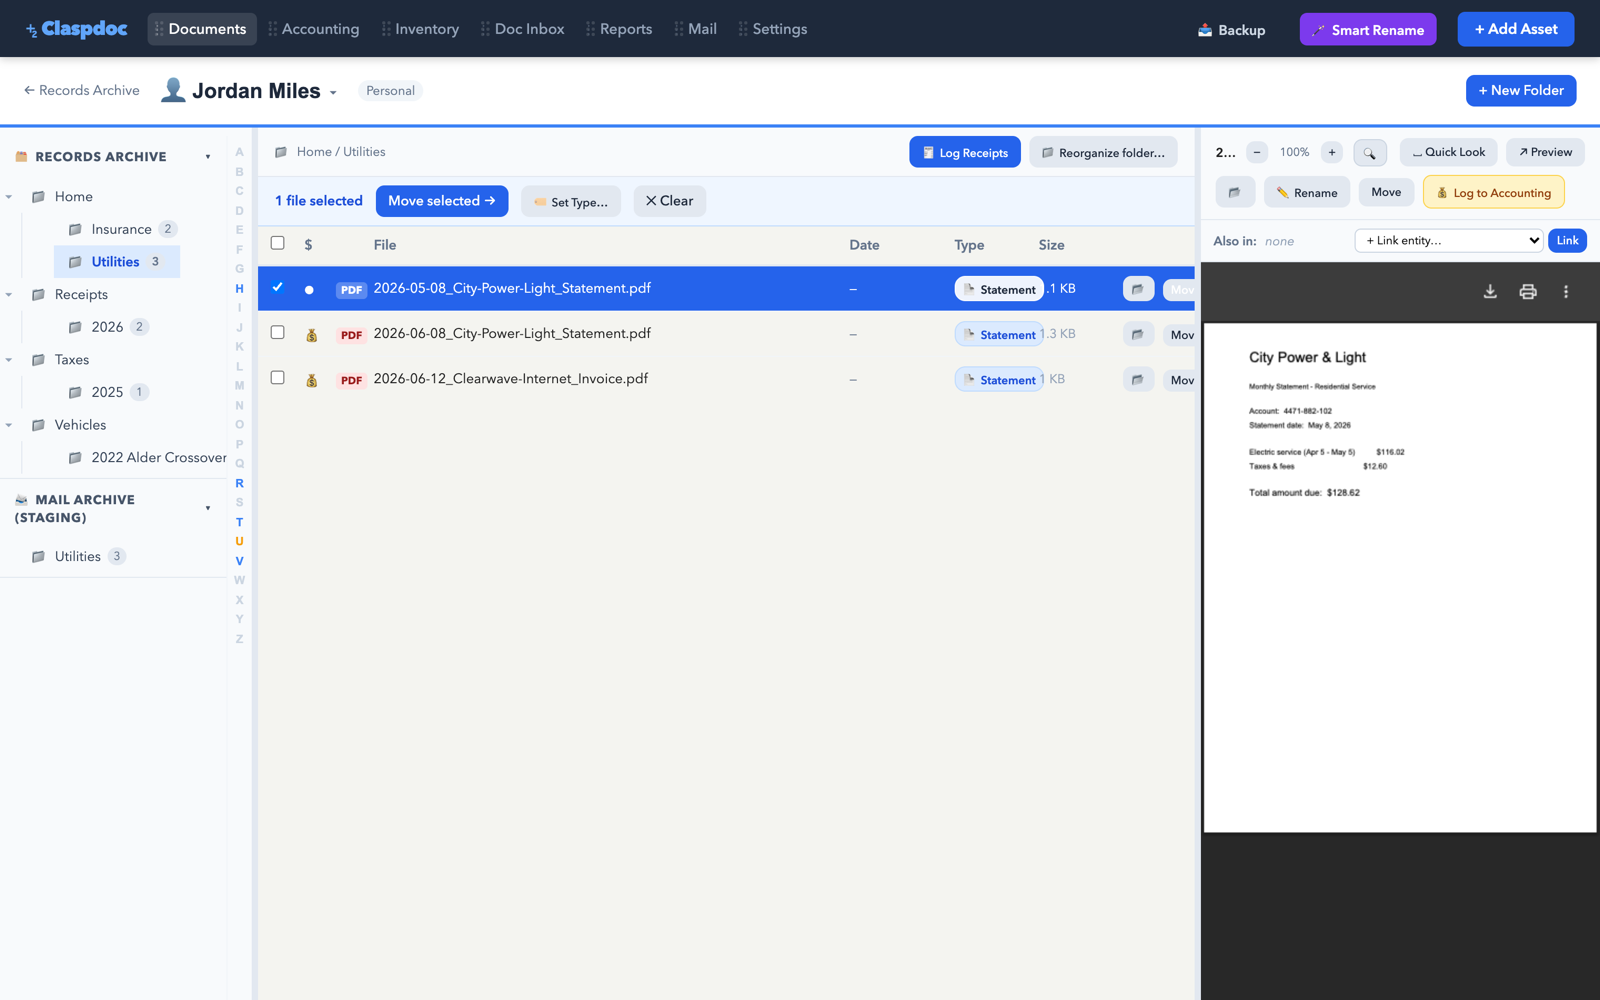Open Reorganize folder dialog

coord(1103,152)
